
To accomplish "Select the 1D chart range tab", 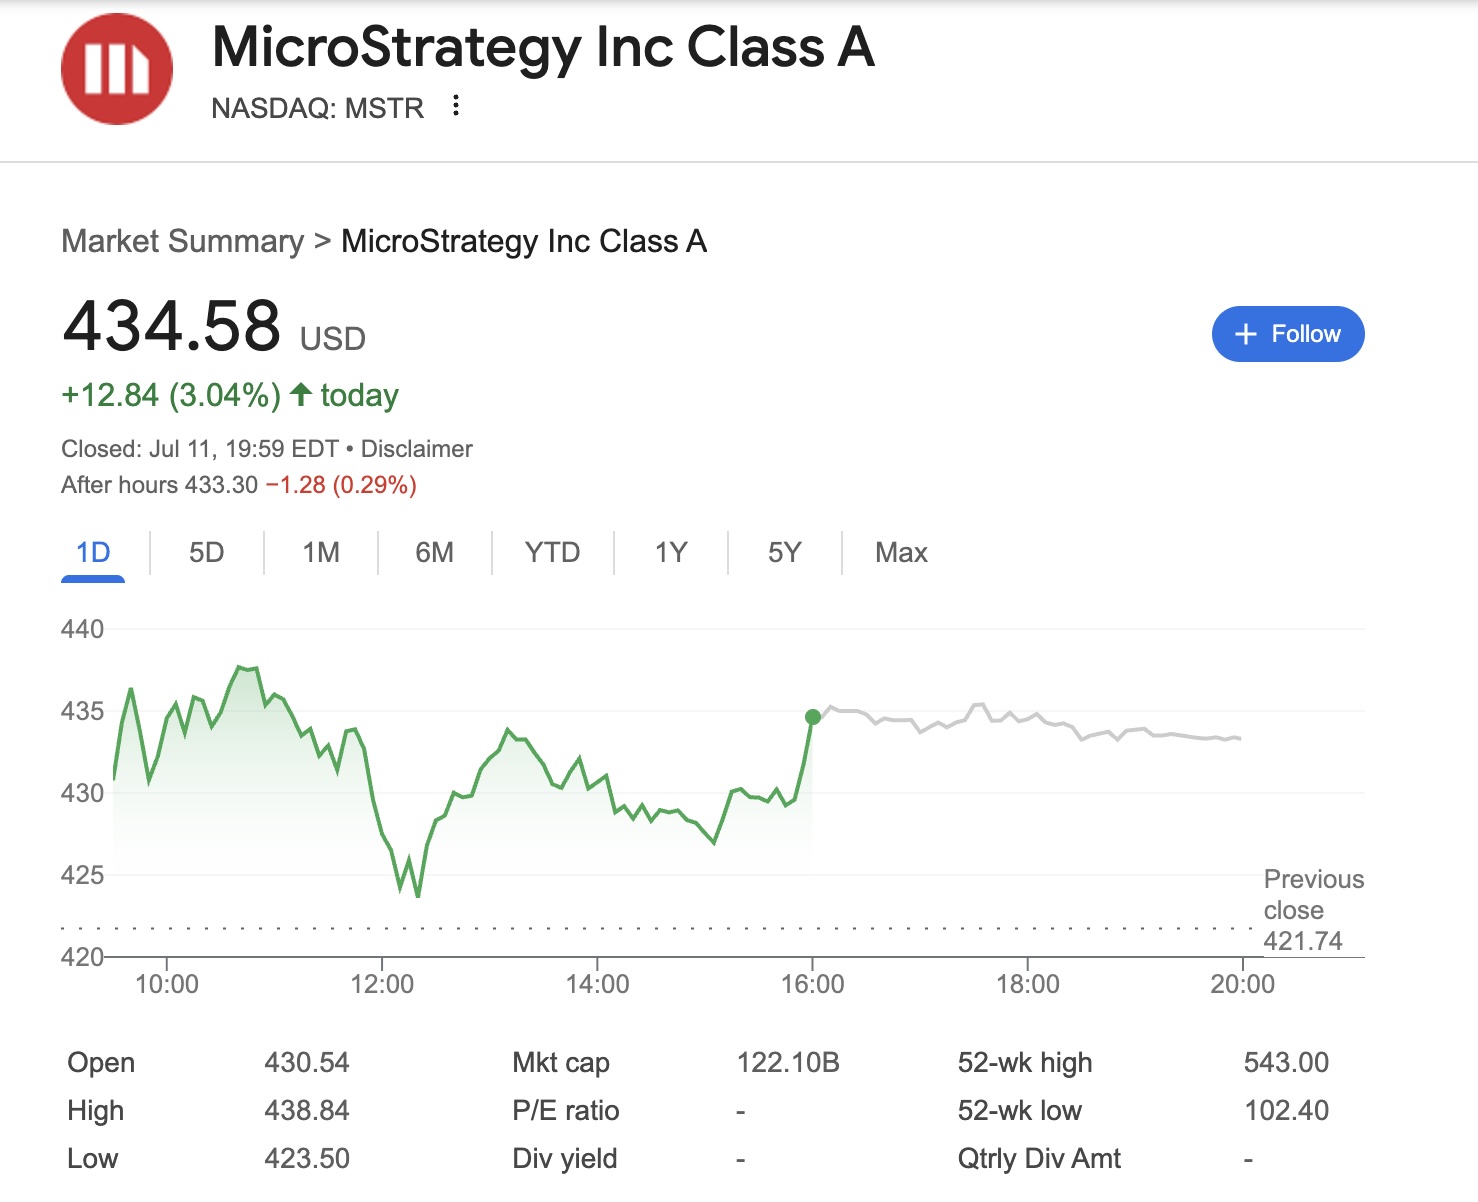I will click(x=93, y=553).
